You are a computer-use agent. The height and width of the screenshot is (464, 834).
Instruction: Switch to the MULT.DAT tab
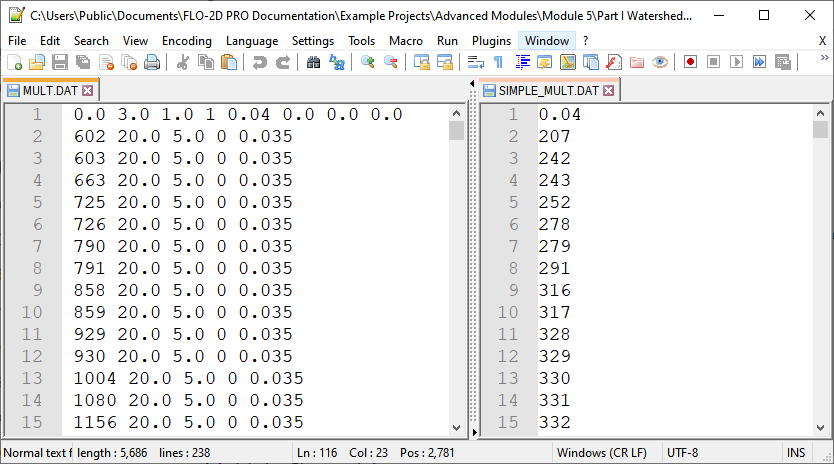click(x=50, y=90)
